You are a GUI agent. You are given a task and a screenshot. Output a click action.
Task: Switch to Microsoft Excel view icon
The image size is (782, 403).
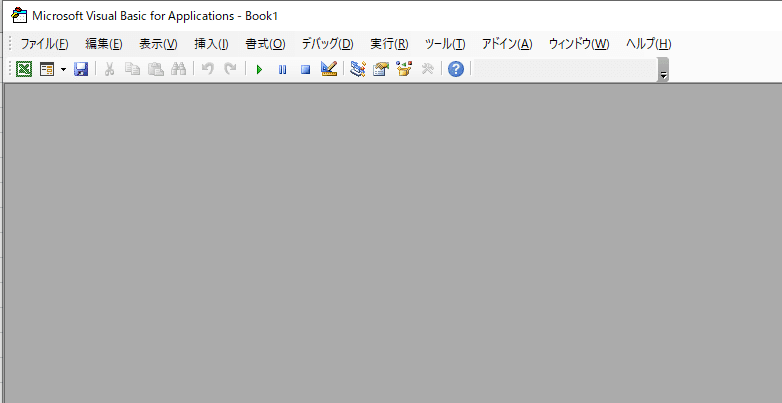pos(23,69)
